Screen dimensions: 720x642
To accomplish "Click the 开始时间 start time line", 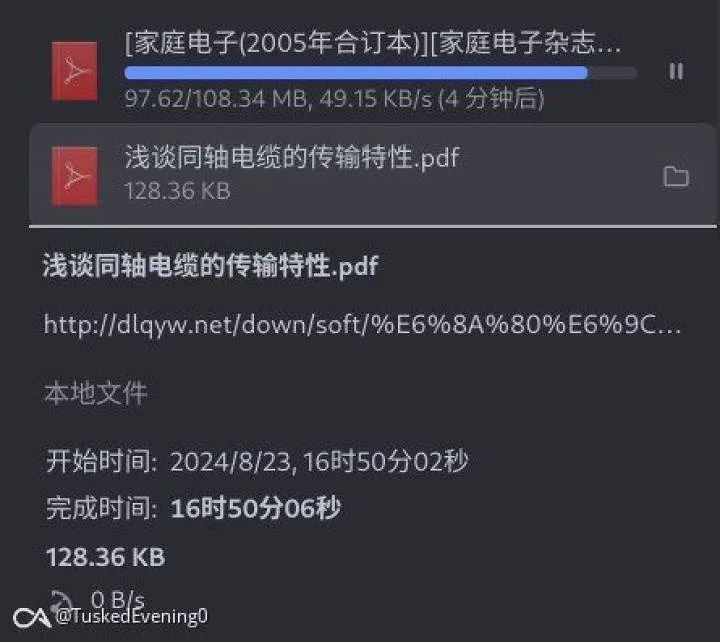I will click(257, 462).
